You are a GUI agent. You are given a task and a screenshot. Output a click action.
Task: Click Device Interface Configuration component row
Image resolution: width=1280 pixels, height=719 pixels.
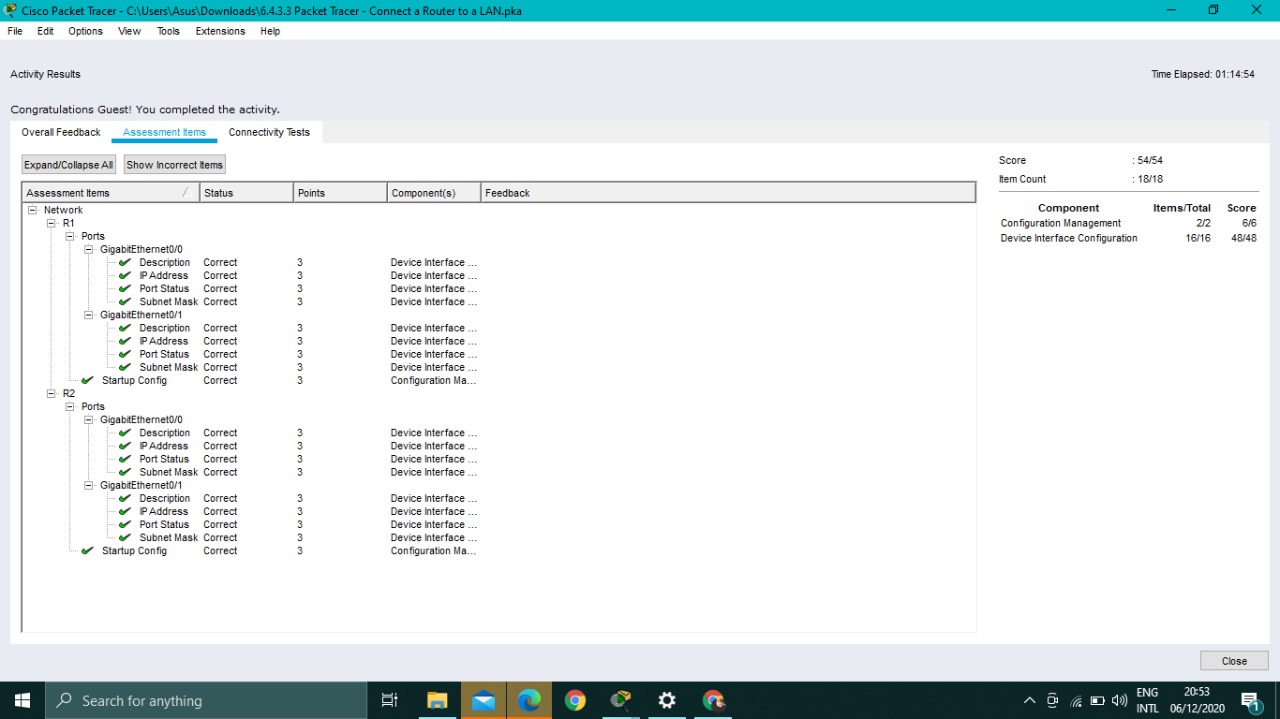click(1129, 238)
